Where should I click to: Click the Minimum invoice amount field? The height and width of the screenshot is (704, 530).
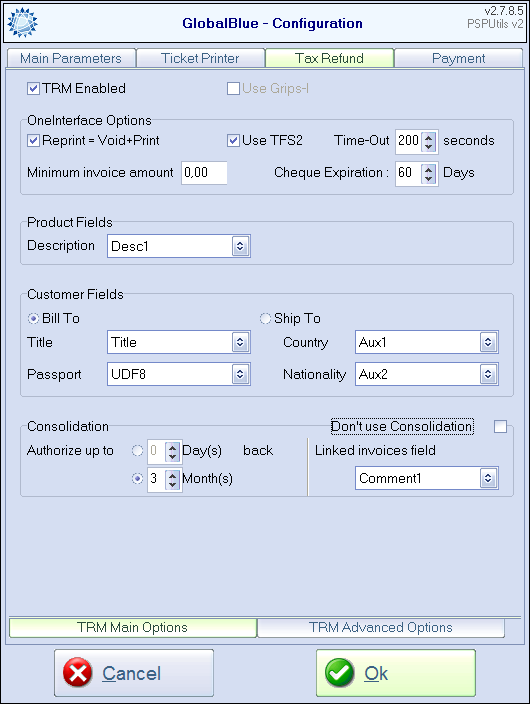(204, 173)
